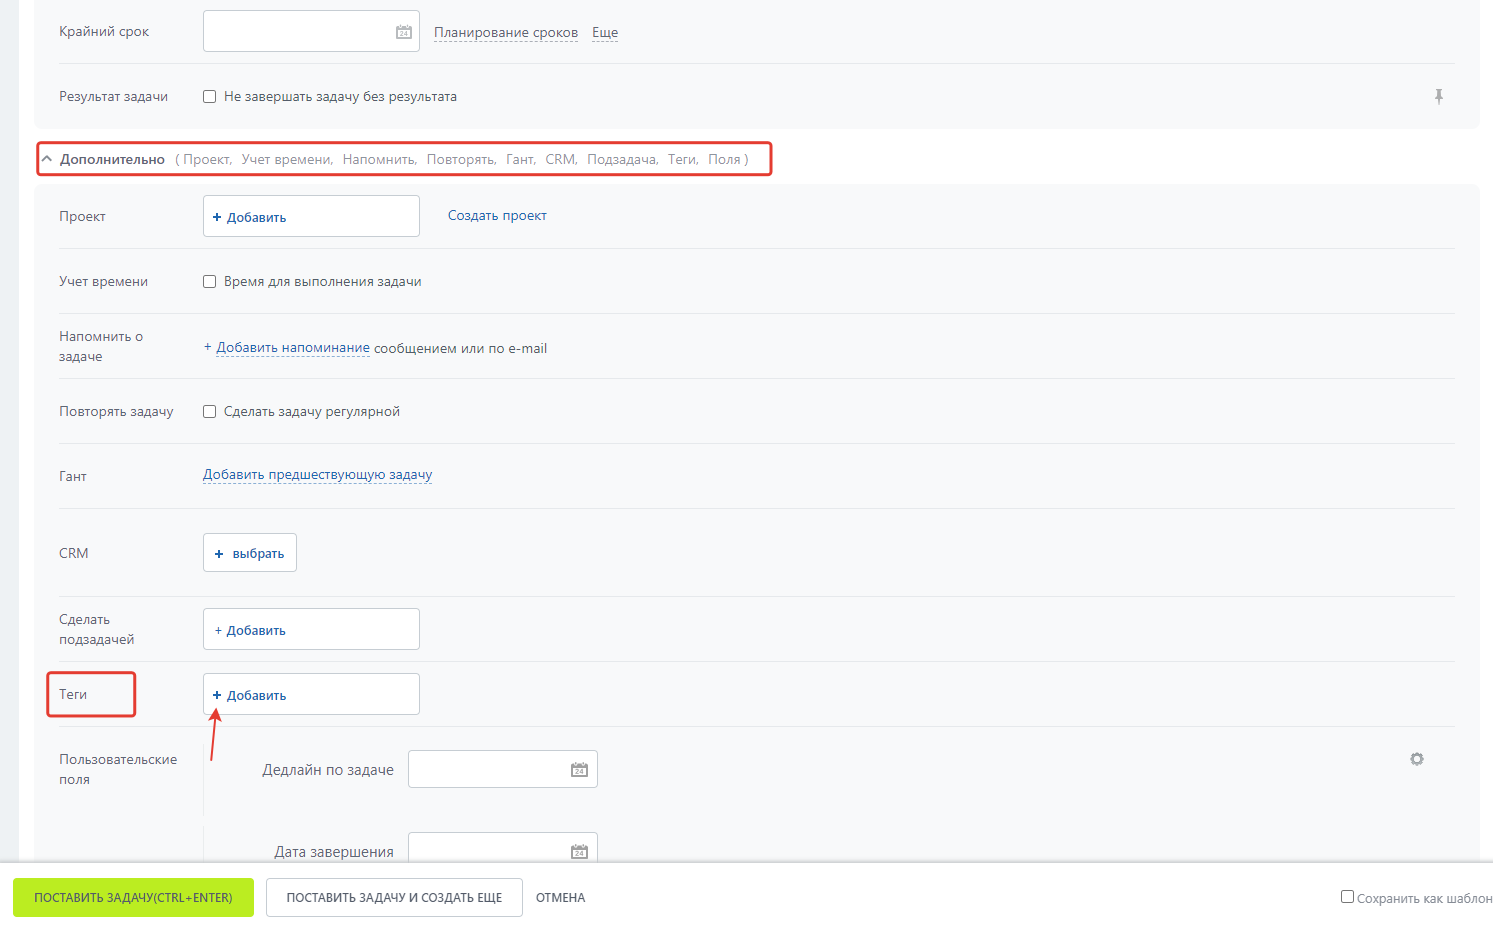The width and height of the screenshot is (1493, 925).
Task: Jump to Учет времени in header list
Action: click(287, 159)
